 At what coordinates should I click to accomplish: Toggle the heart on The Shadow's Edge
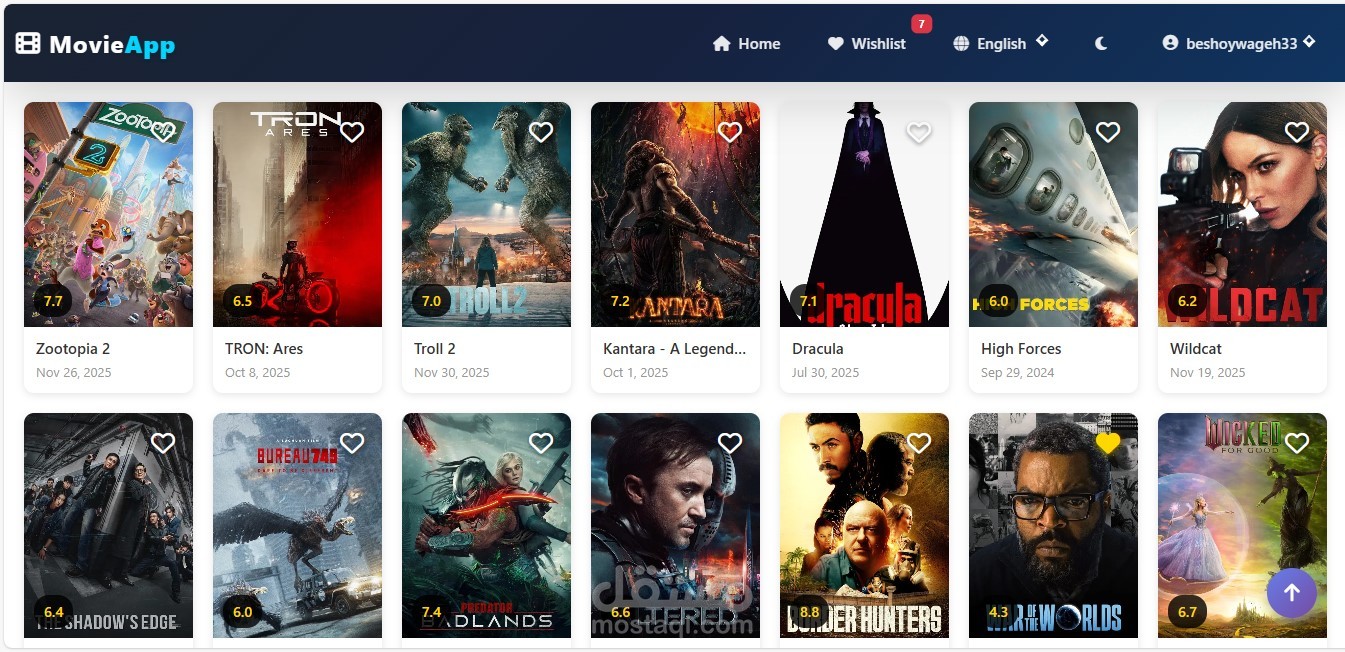click(x=163, y=443)
